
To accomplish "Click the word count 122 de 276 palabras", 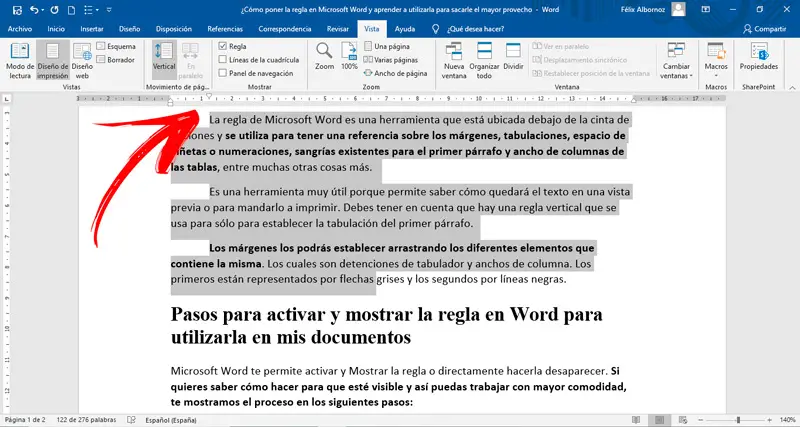I will coord(87,420).
